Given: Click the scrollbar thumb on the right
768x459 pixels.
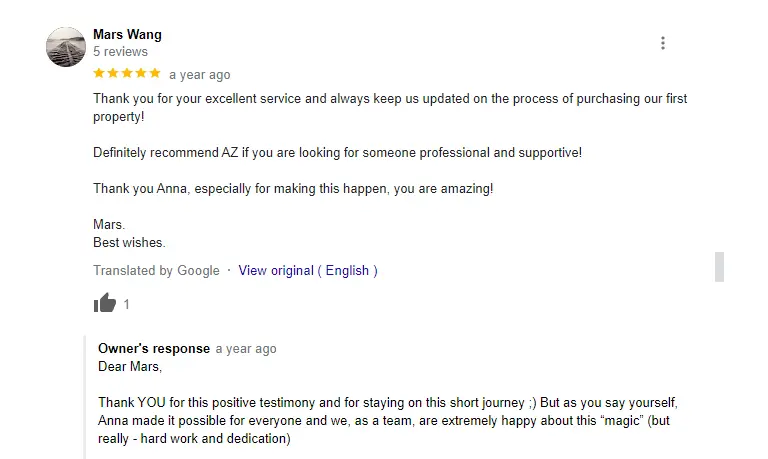Looking at the screenshot, I should (x=719, y=267).
